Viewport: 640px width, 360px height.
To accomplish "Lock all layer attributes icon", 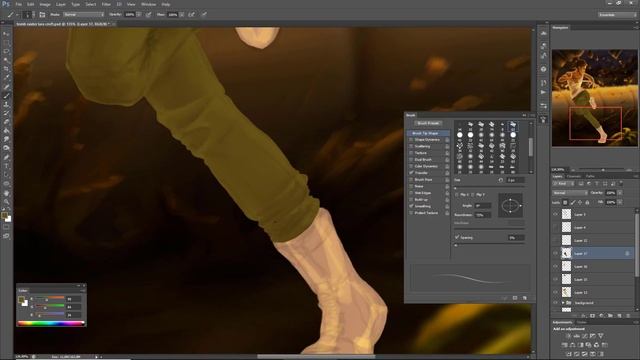I will (x=587, y=202).
